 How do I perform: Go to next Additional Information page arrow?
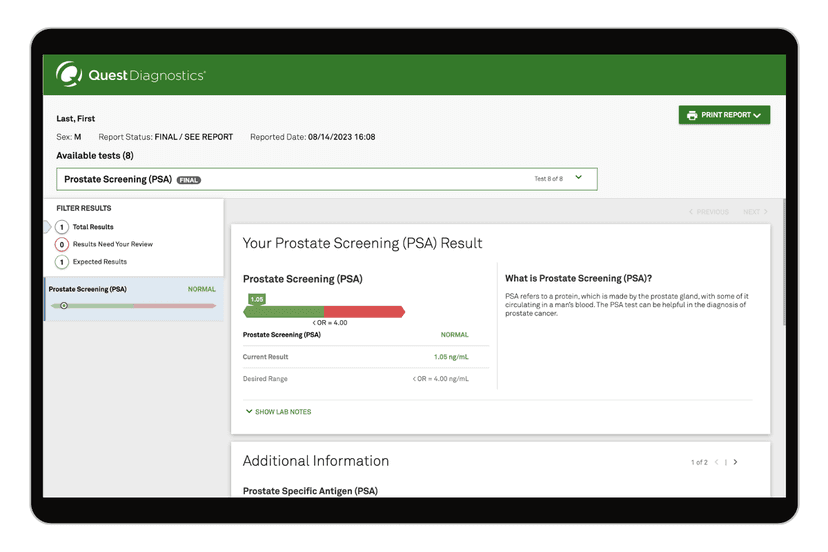click(736, 462)
